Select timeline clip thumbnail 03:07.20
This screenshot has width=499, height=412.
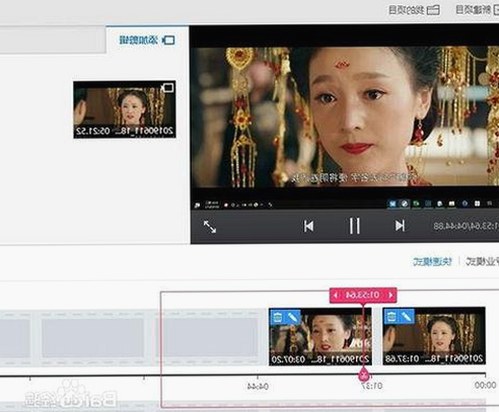pyautogui.click(x=320, y=336)
